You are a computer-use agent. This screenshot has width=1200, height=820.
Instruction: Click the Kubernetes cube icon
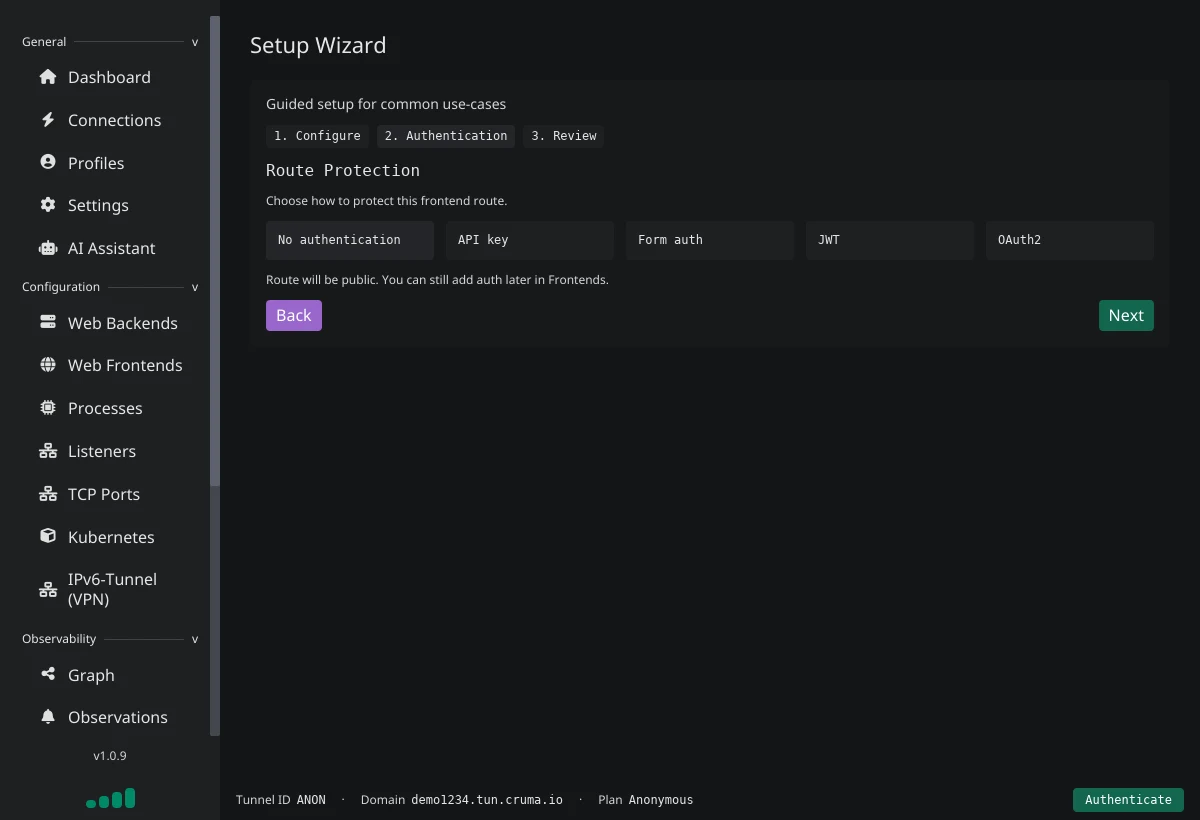(x=48, y=536)
